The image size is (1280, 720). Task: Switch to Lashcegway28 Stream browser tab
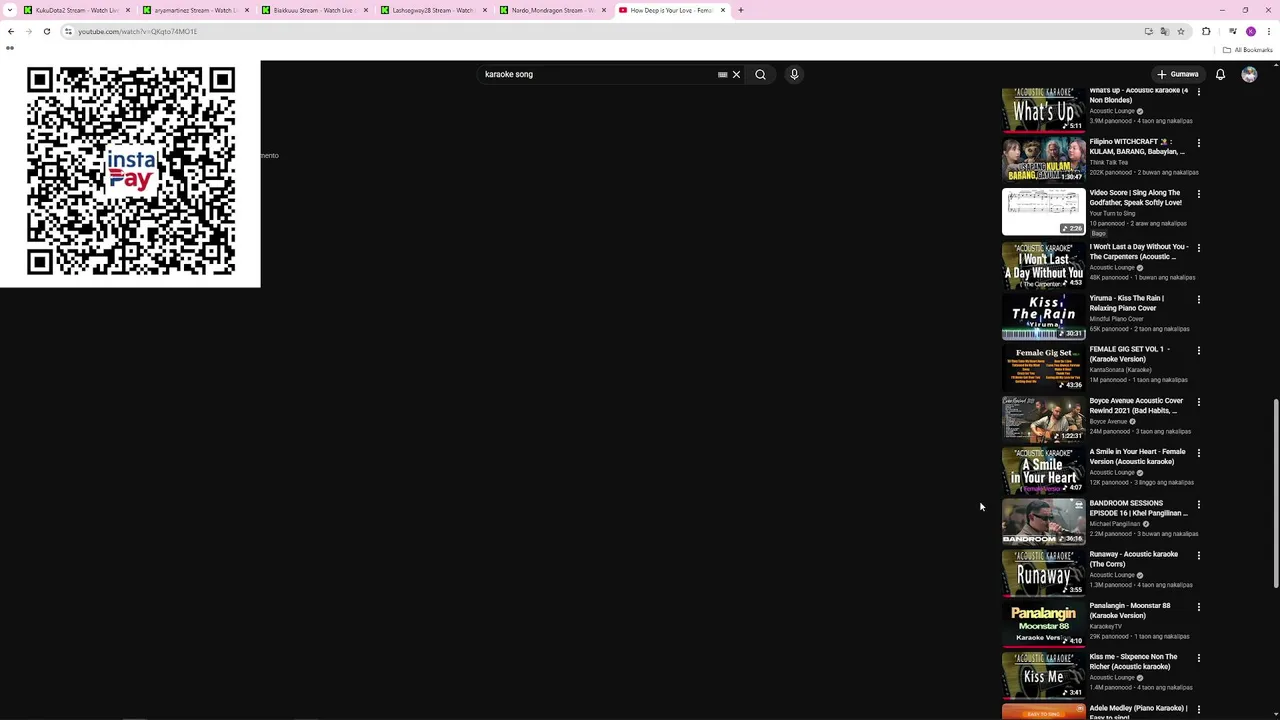point(434,10)
